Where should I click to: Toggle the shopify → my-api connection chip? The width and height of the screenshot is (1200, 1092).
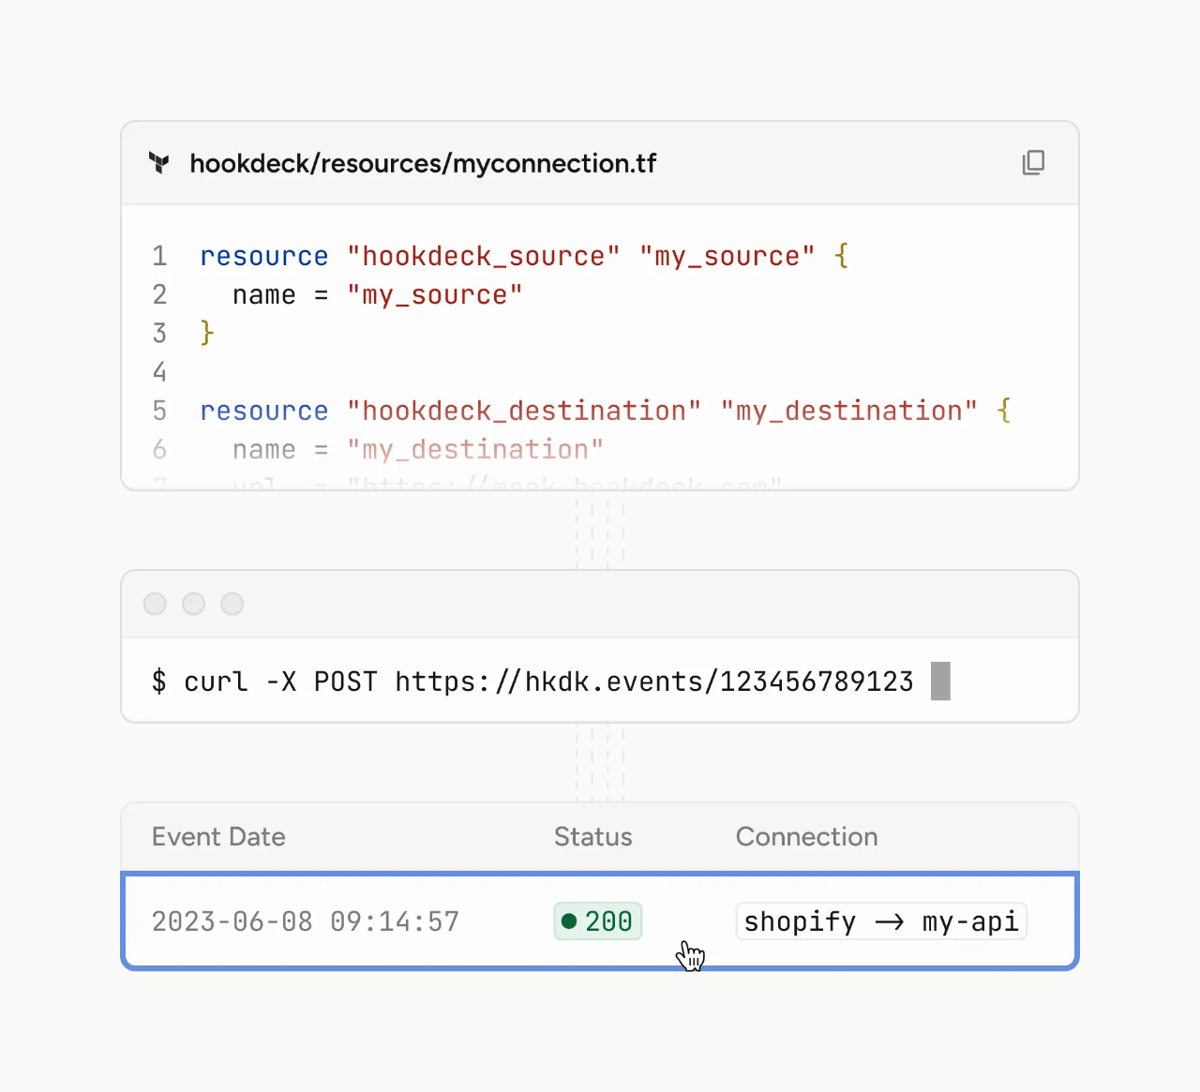[881, 921]
